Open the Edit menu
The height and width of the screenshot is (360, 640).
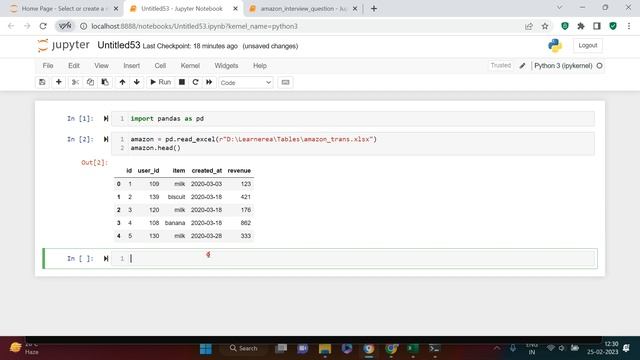click(74, 66)
